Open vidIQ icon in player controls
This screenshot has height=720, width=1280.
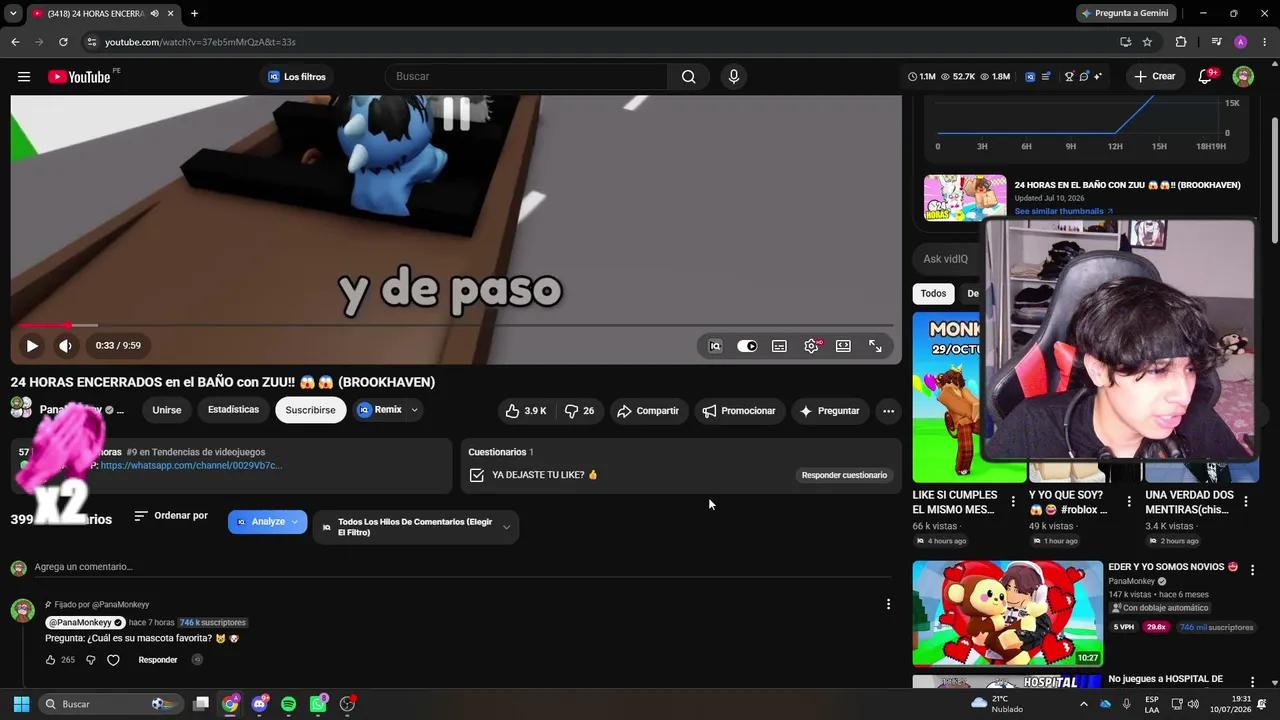715,346
